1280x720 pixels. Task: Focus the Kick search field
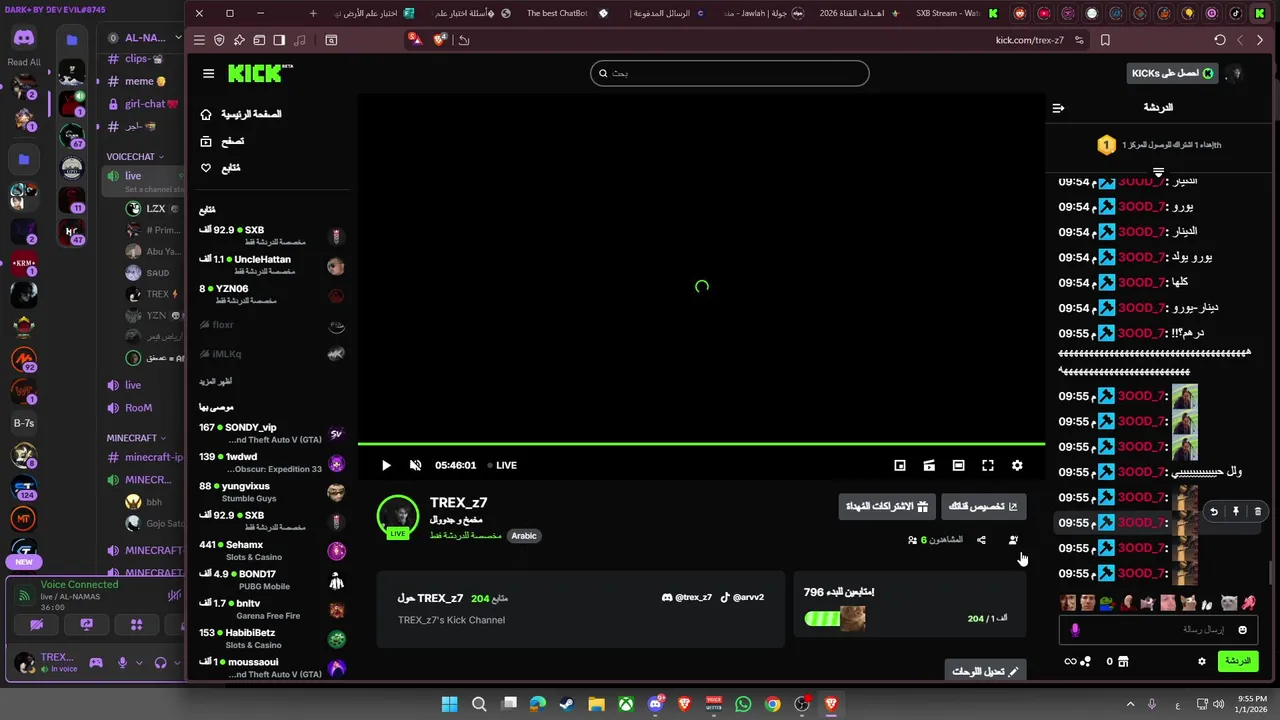[730, 73]
